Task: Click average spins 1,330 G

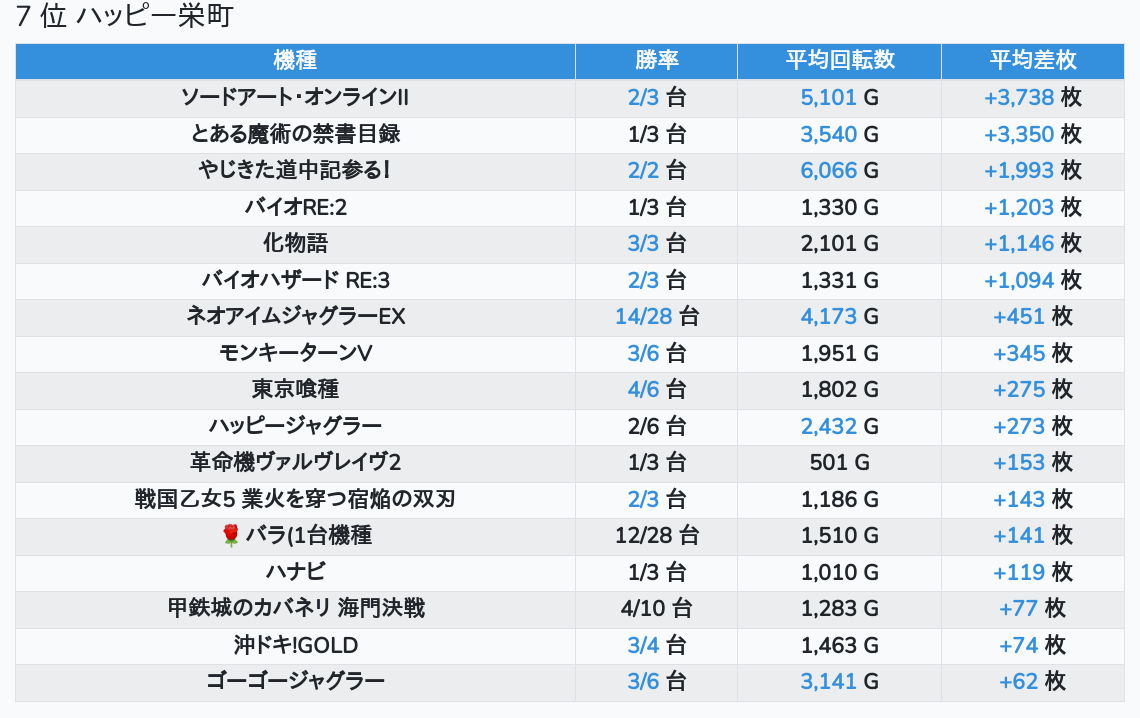Action: click(x=840, y=207)
